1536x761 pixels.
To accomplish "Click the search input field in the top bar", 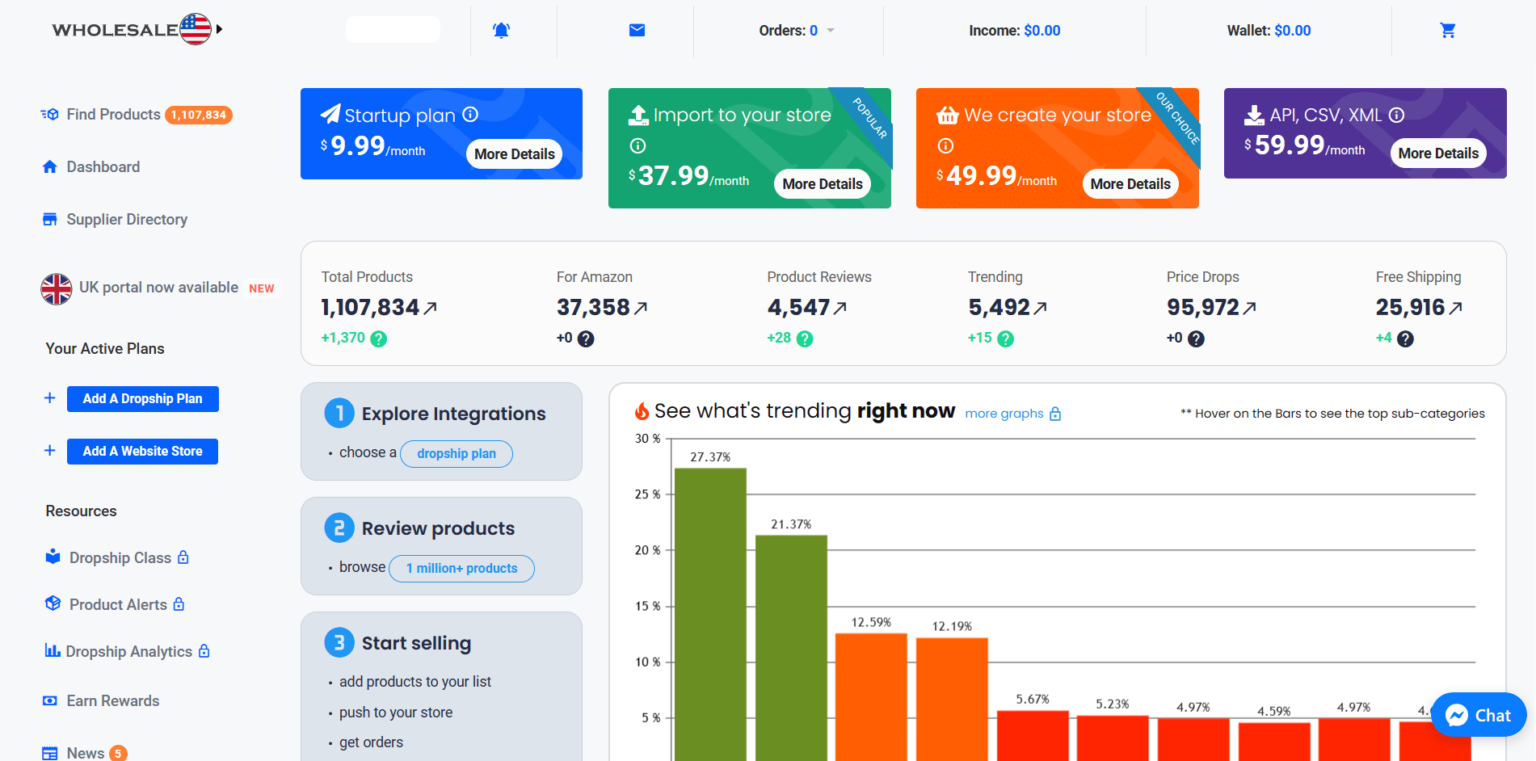I will tap(392, 29).
